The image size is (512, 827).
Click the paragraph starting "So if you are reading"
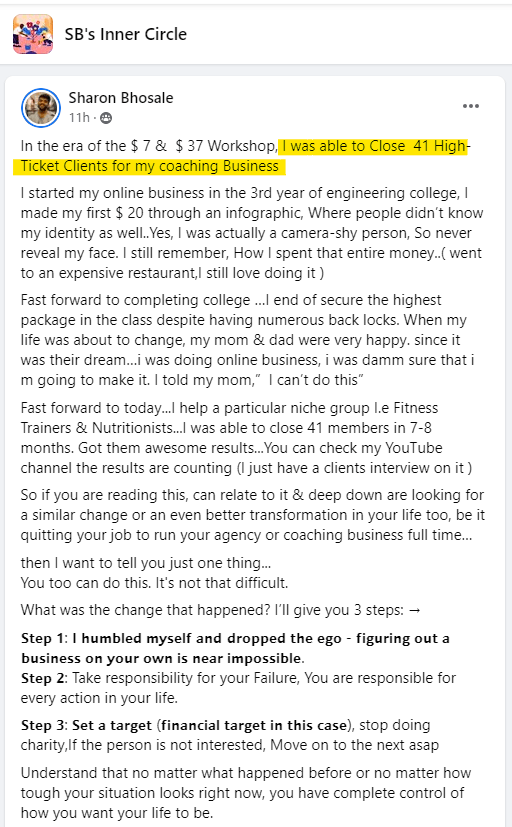tap(253, 515)
